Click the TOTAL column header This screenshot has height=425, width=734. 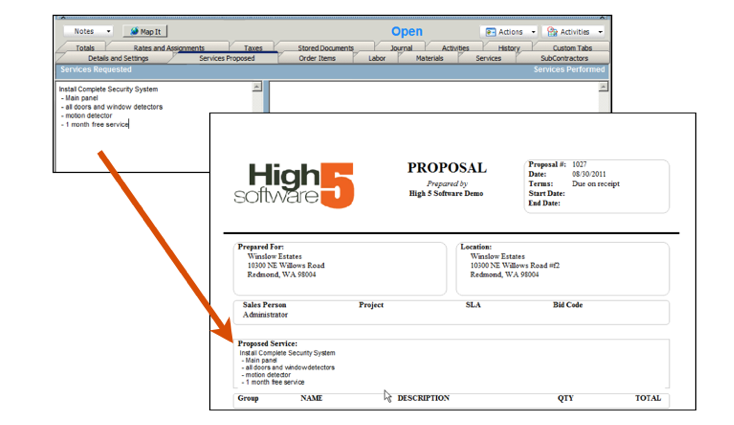coord(648,398)
